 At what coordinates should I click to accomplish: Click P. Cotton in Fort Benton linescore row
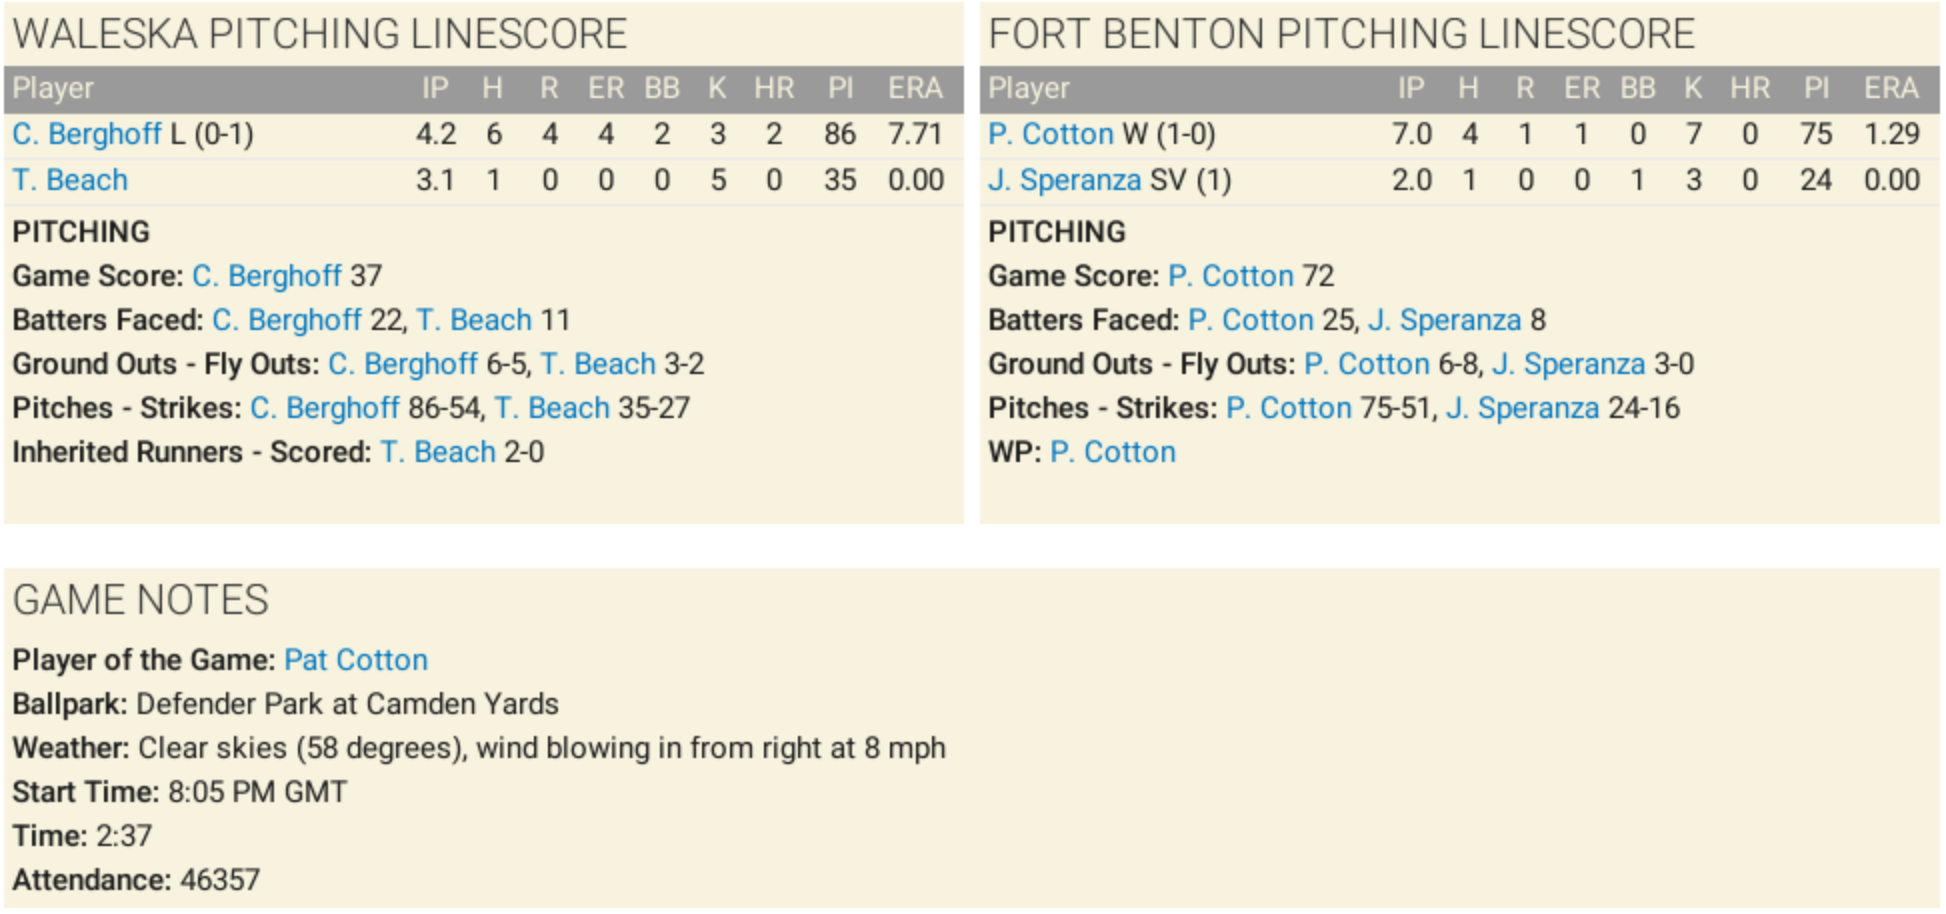pyautogui.click(x=1050, y=134)
